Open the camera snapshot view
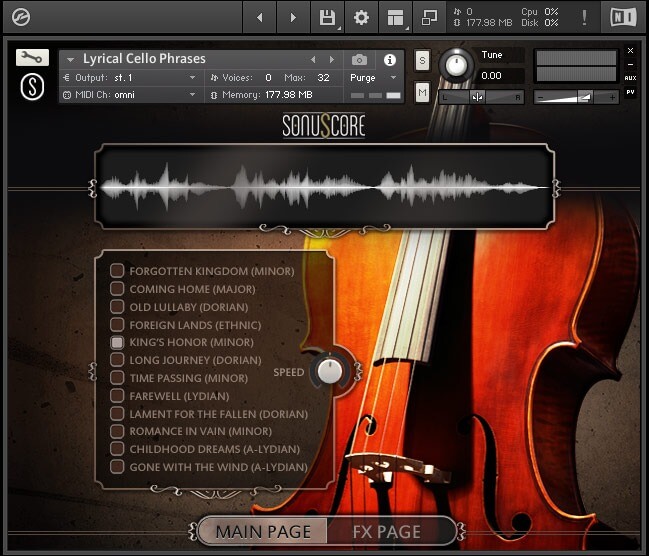The height and width of the screenshot is (556, 649). click(x=360, y=60)
